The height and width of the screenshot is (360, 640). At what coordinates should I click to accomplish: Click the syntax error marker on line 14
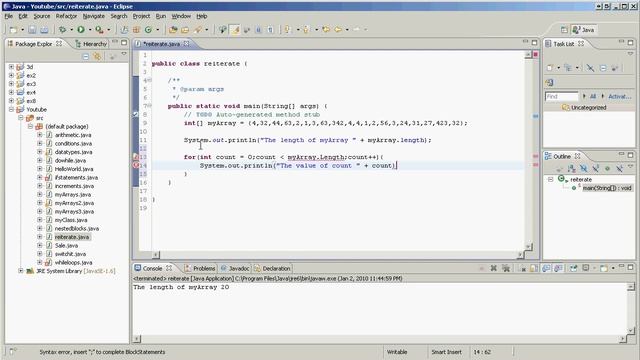point(136,165)
